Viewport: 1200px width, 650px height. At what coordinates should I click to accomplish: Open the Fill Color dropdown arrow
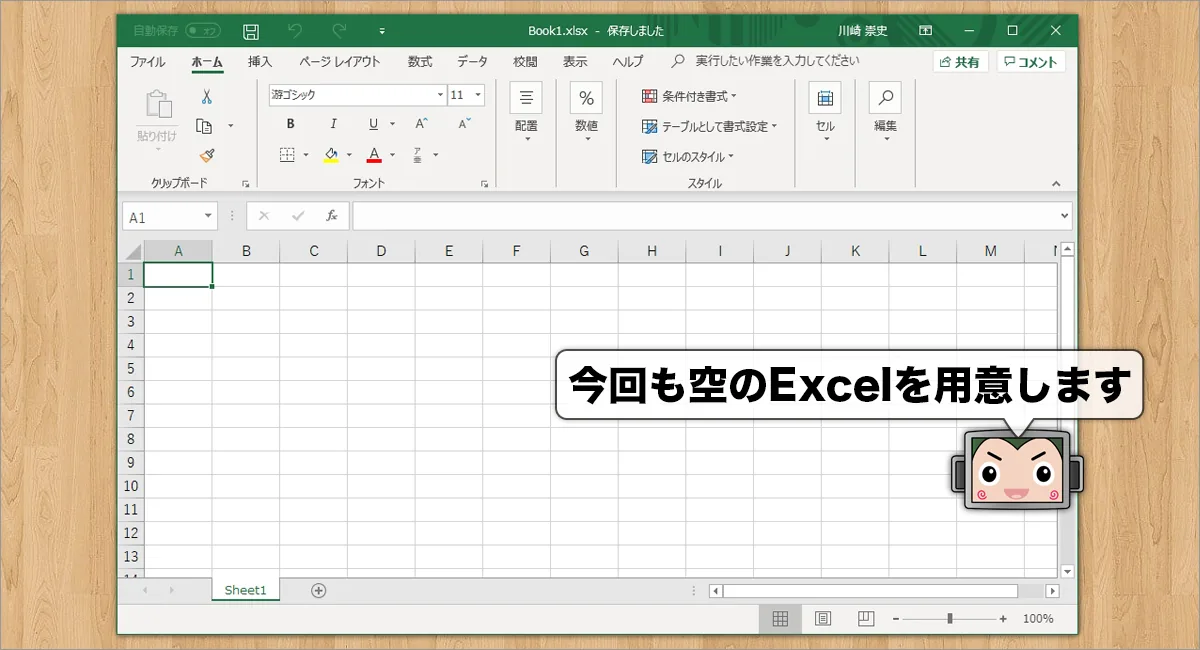(349, 155)
